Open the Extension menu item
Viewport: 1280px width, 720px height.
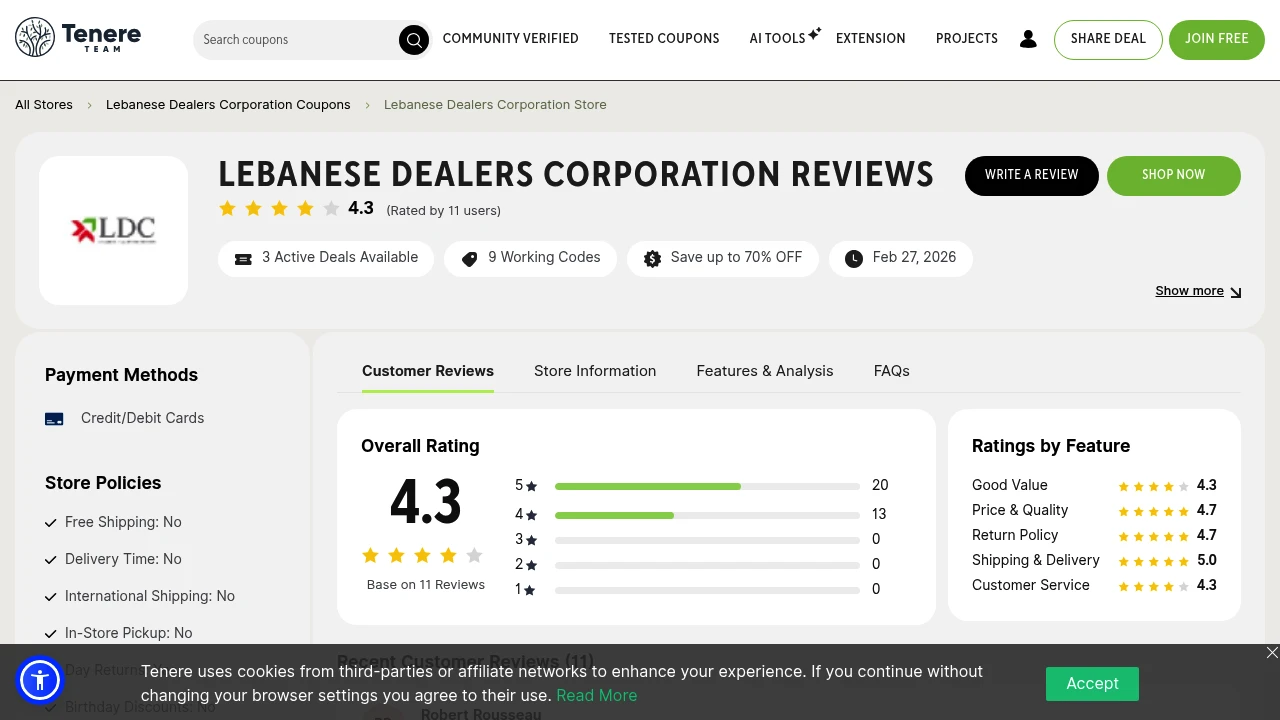pyautogui.click(x=870, y=39)
